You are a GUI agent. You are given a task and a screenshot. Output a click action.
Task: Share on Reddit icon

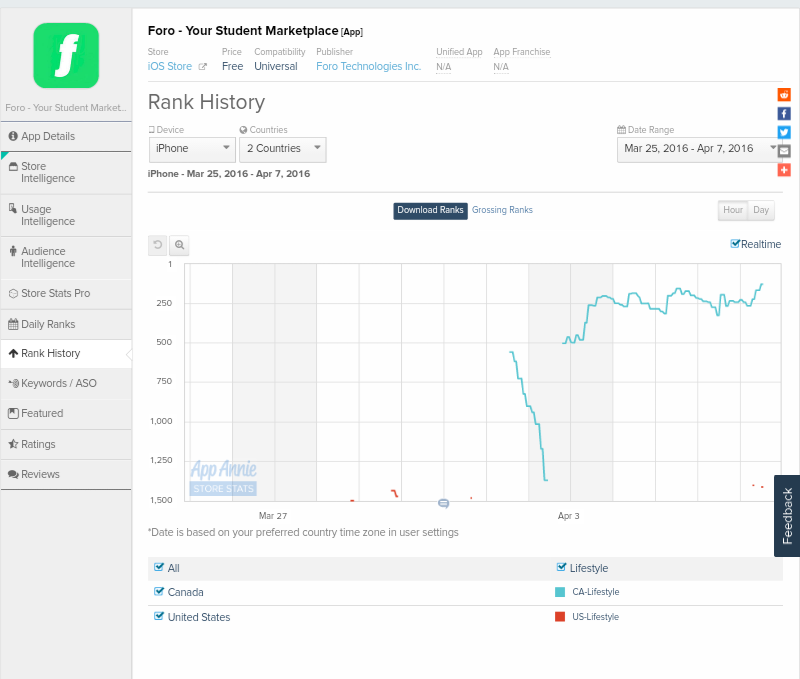click(784, 95)
